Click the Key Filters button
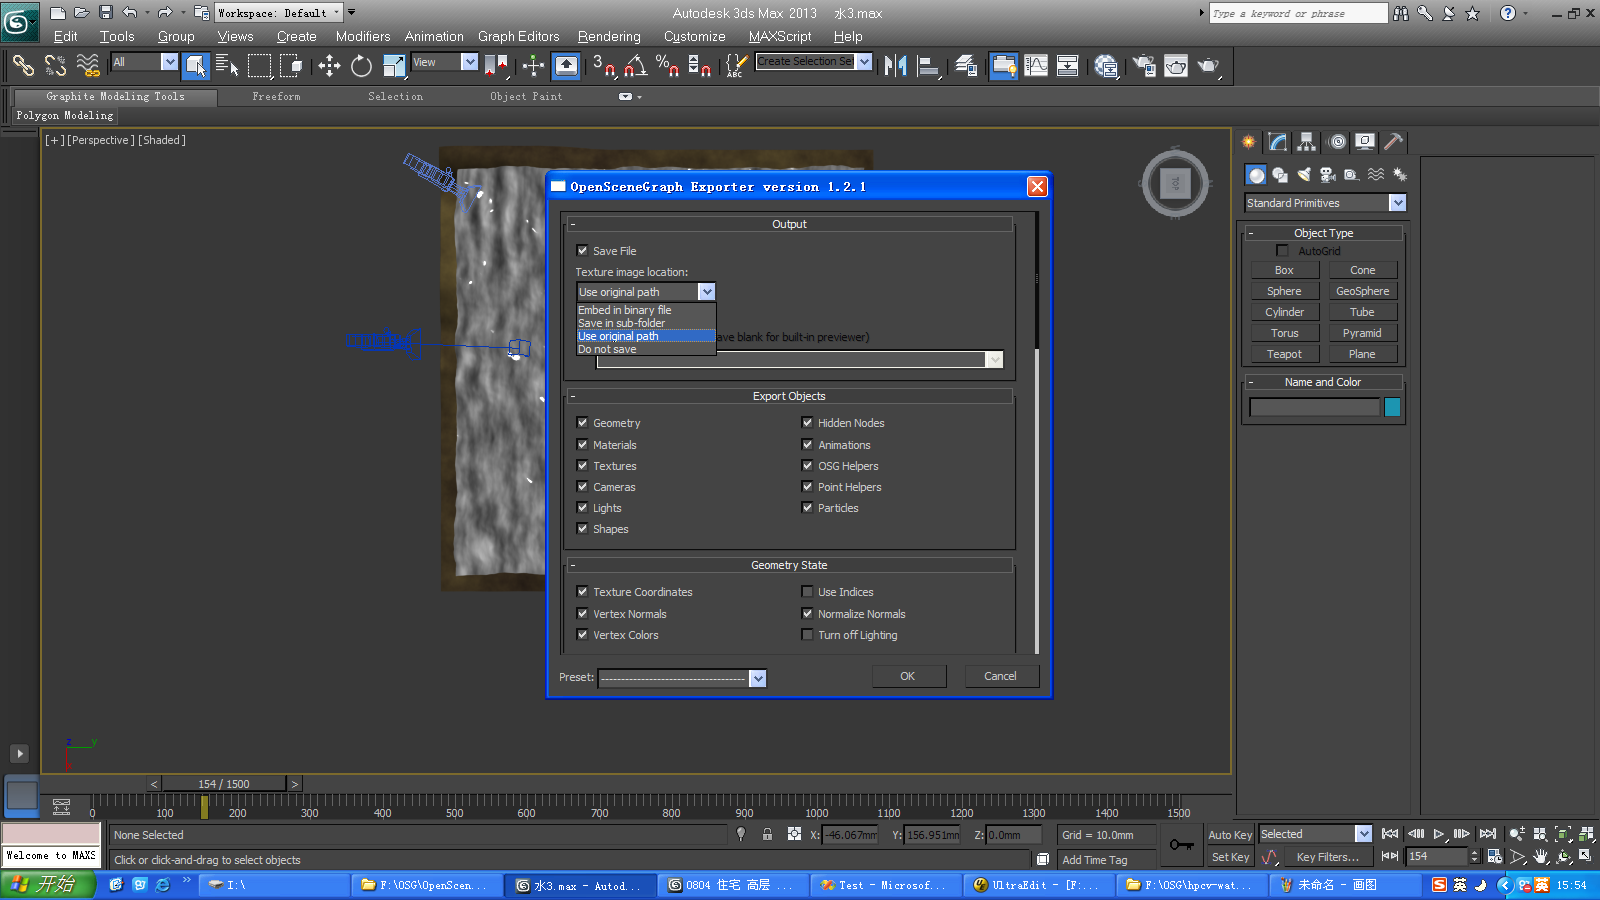 click(x=1327, y=857)
